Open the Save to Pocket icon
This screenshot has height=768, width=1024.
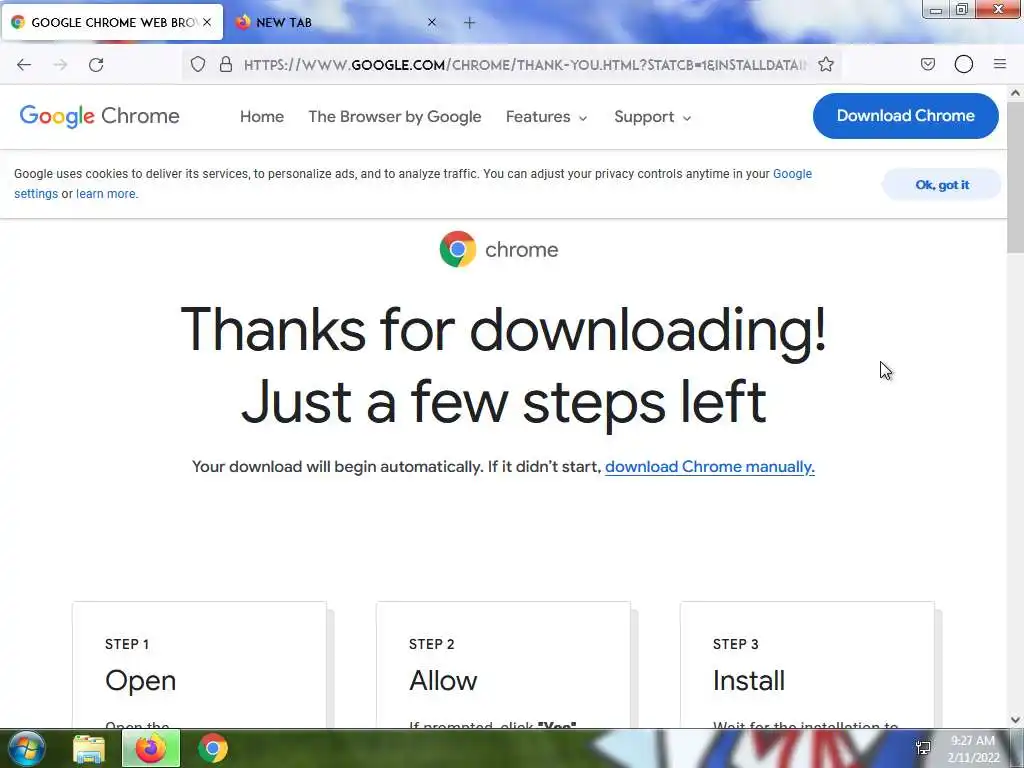(928, 64)
